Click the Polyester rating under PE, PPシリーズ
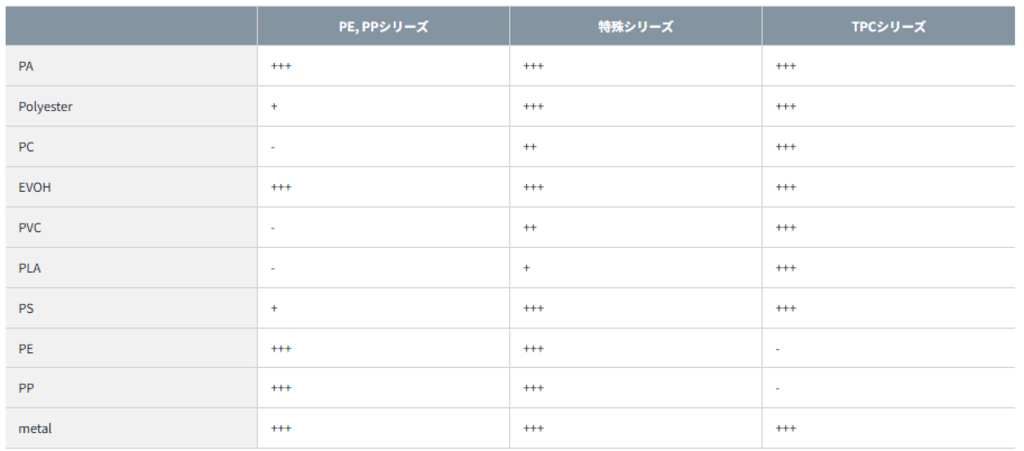This screenshot has width=1024, height=451. pyautogui.click(x=274, y=106)
